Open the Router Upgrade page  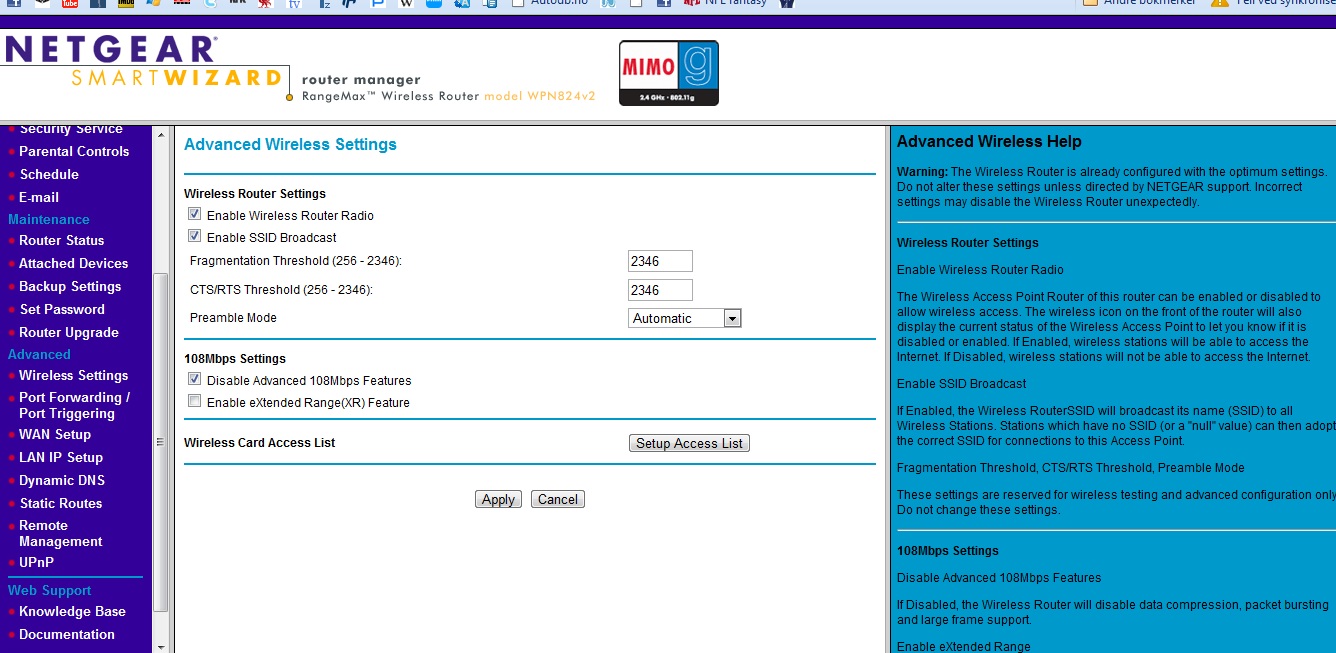pos(69,332)
